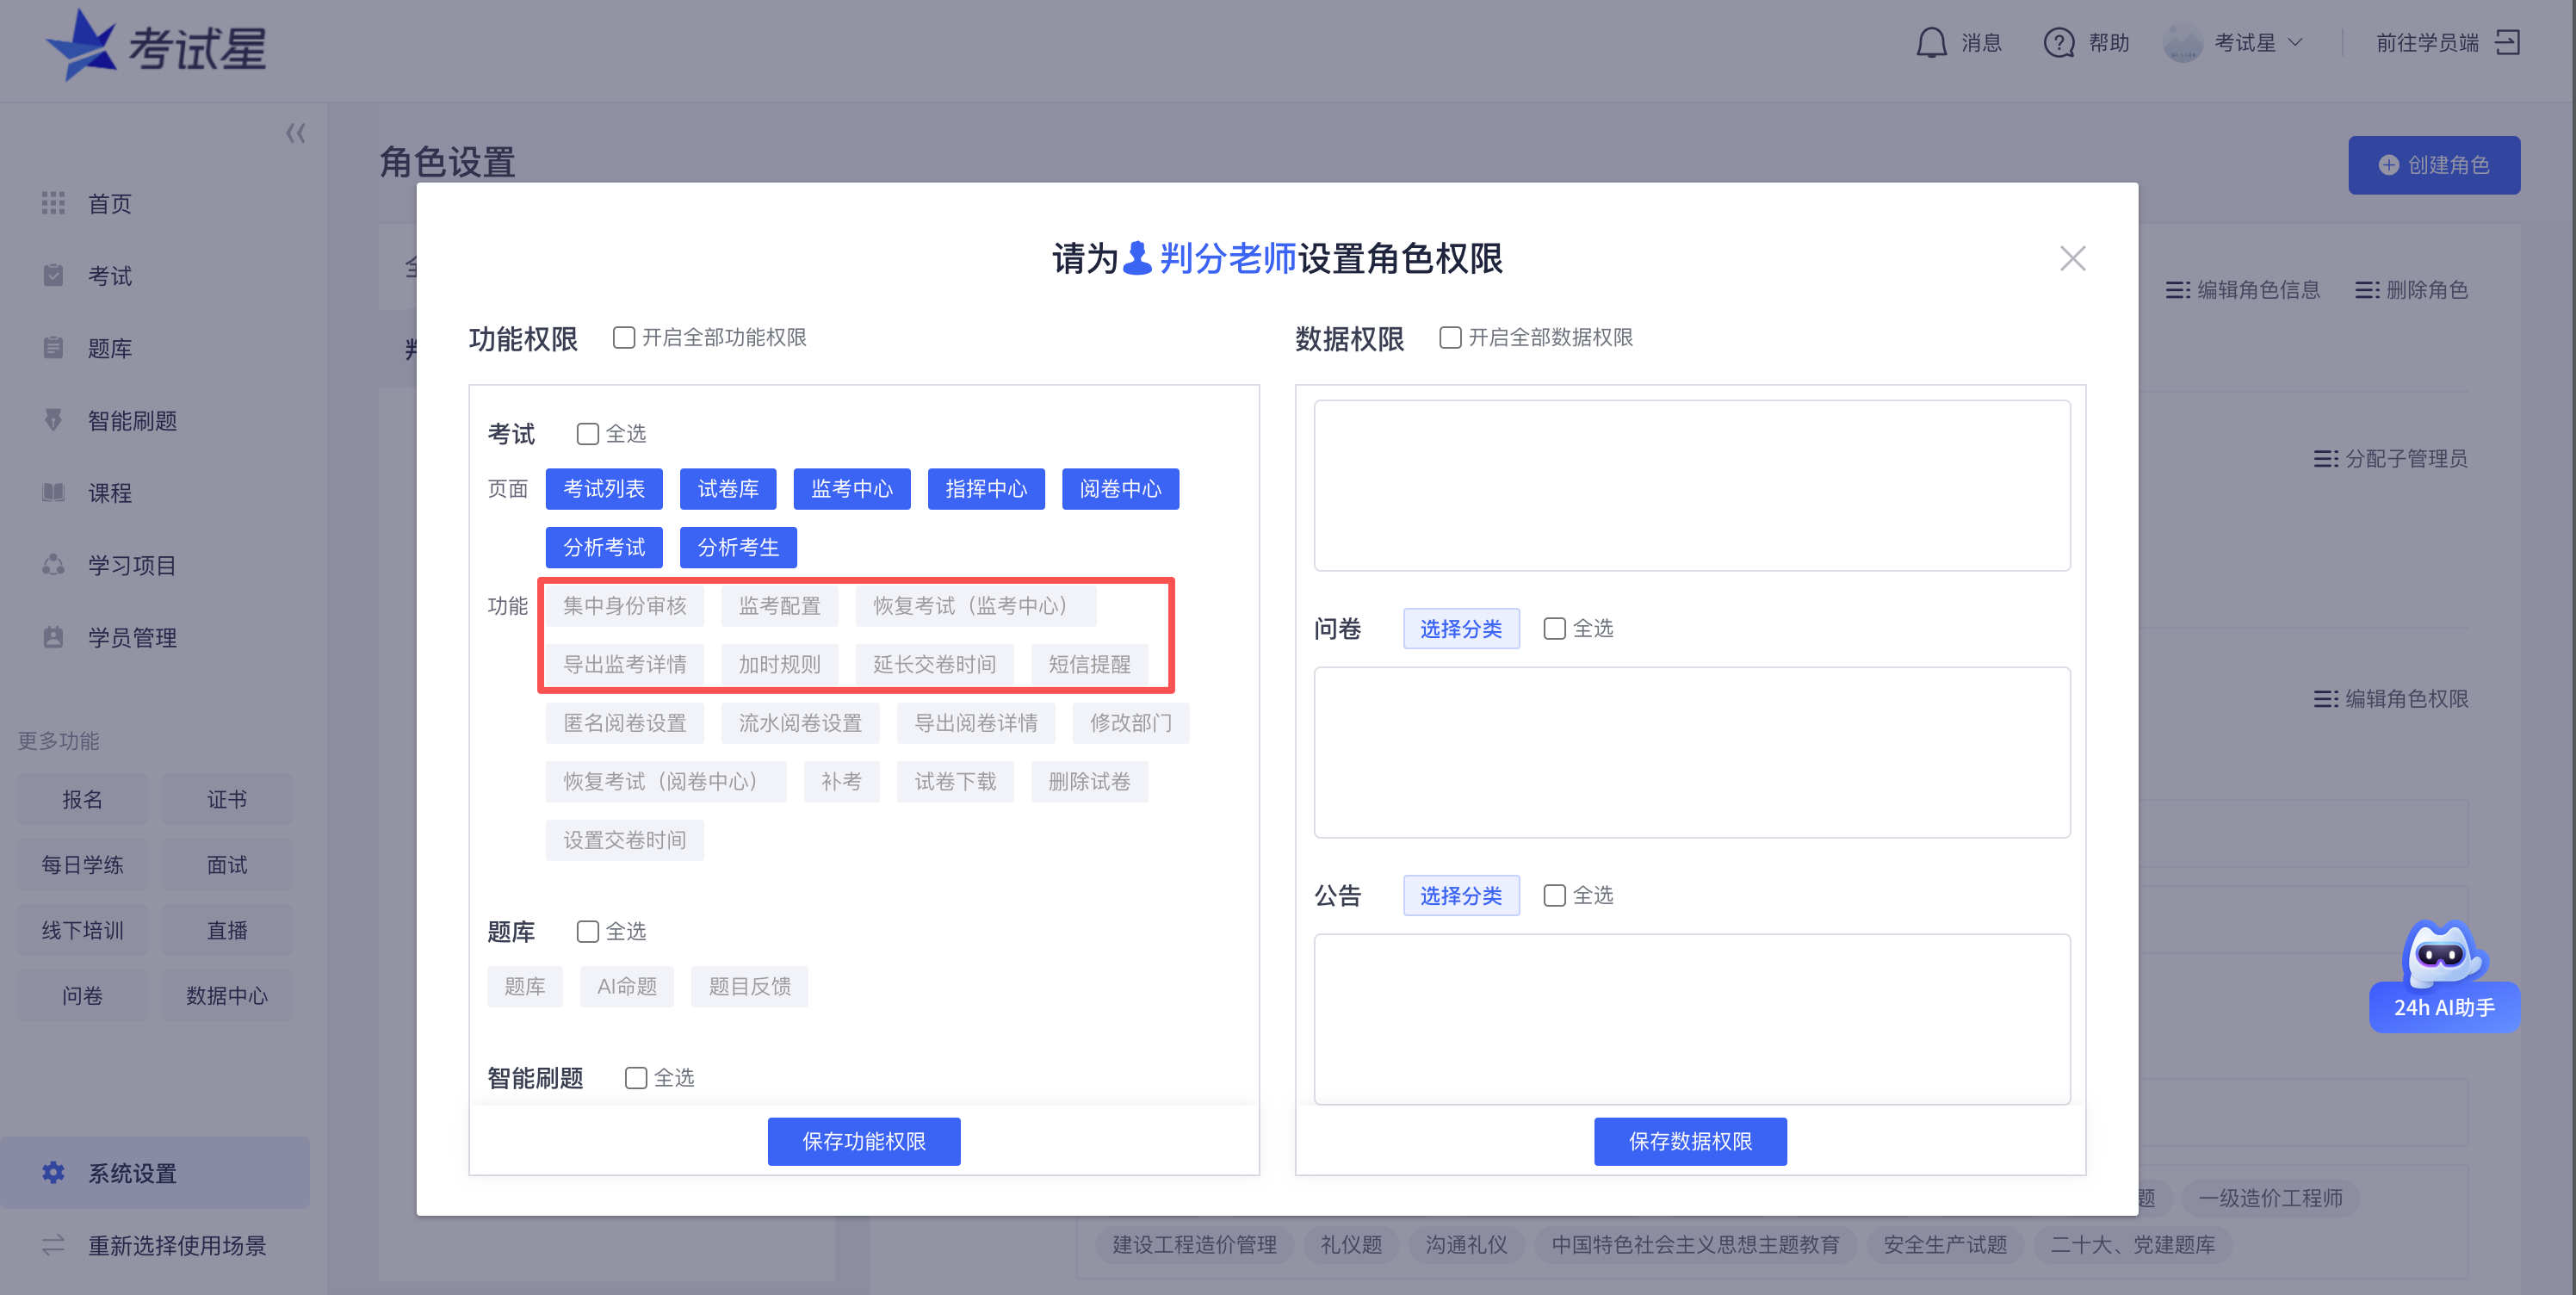Check 全选 next to 考试 section

[x=587, y=433]
